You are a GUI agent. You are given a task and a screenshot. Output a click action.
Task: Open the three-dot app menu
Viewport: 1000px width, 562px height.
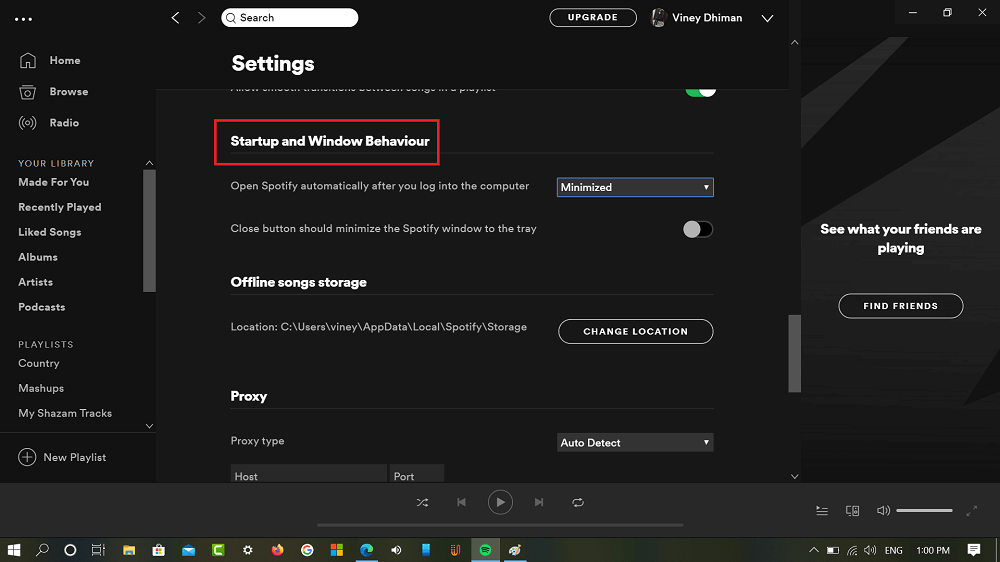tap(24, 19)
